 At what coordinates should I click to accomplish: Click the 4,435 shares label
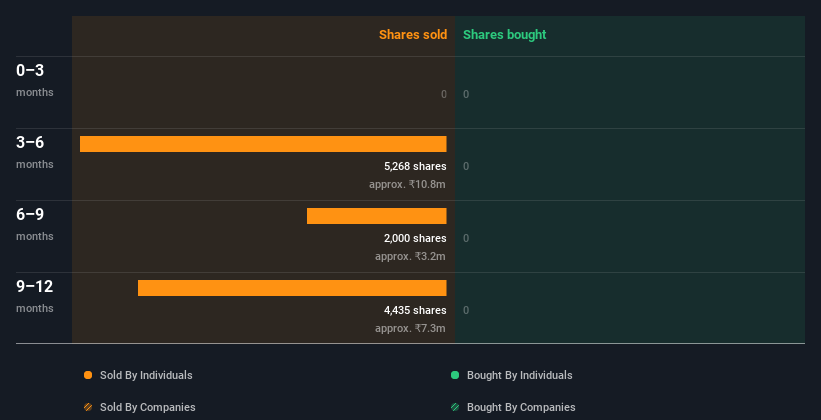415,310
